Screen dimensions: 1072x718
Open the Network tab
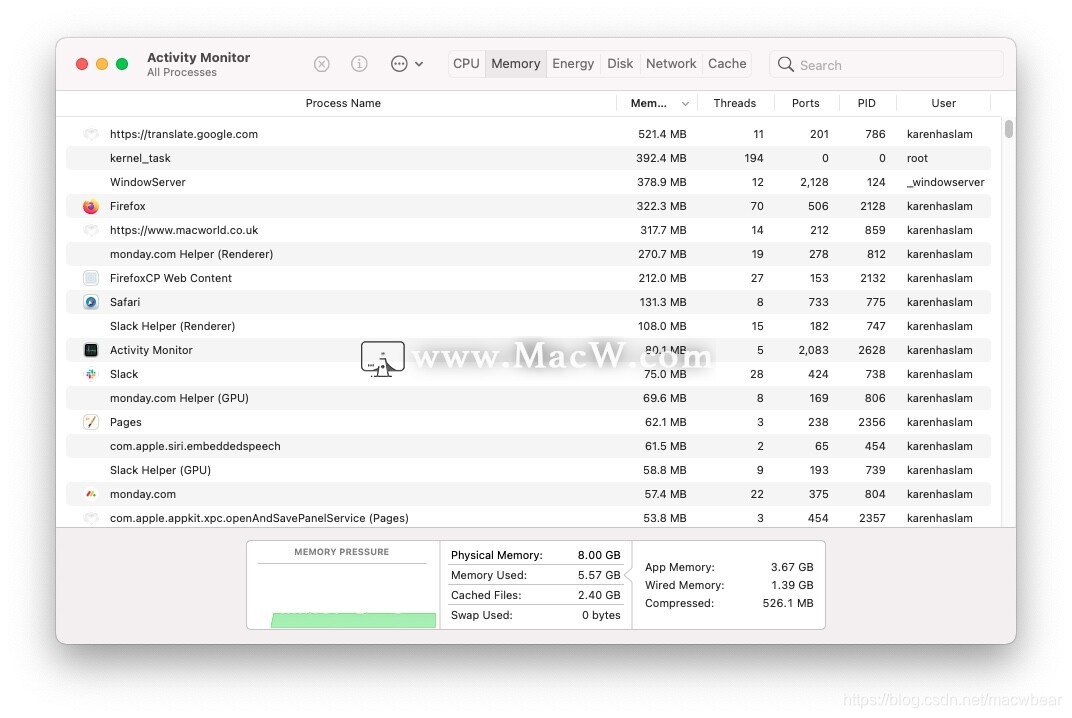[671, 64]
